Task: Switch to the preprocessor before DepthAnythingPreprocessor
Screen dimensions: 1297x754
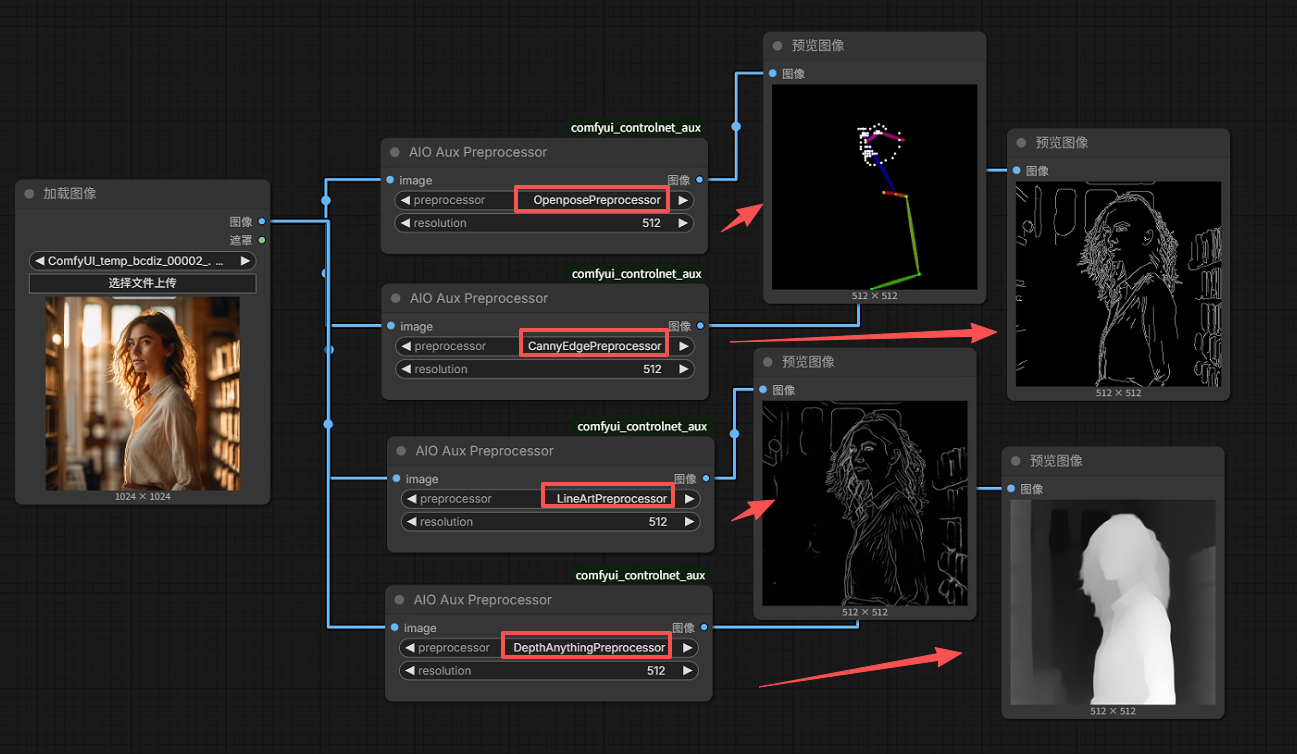Action: 409,648
